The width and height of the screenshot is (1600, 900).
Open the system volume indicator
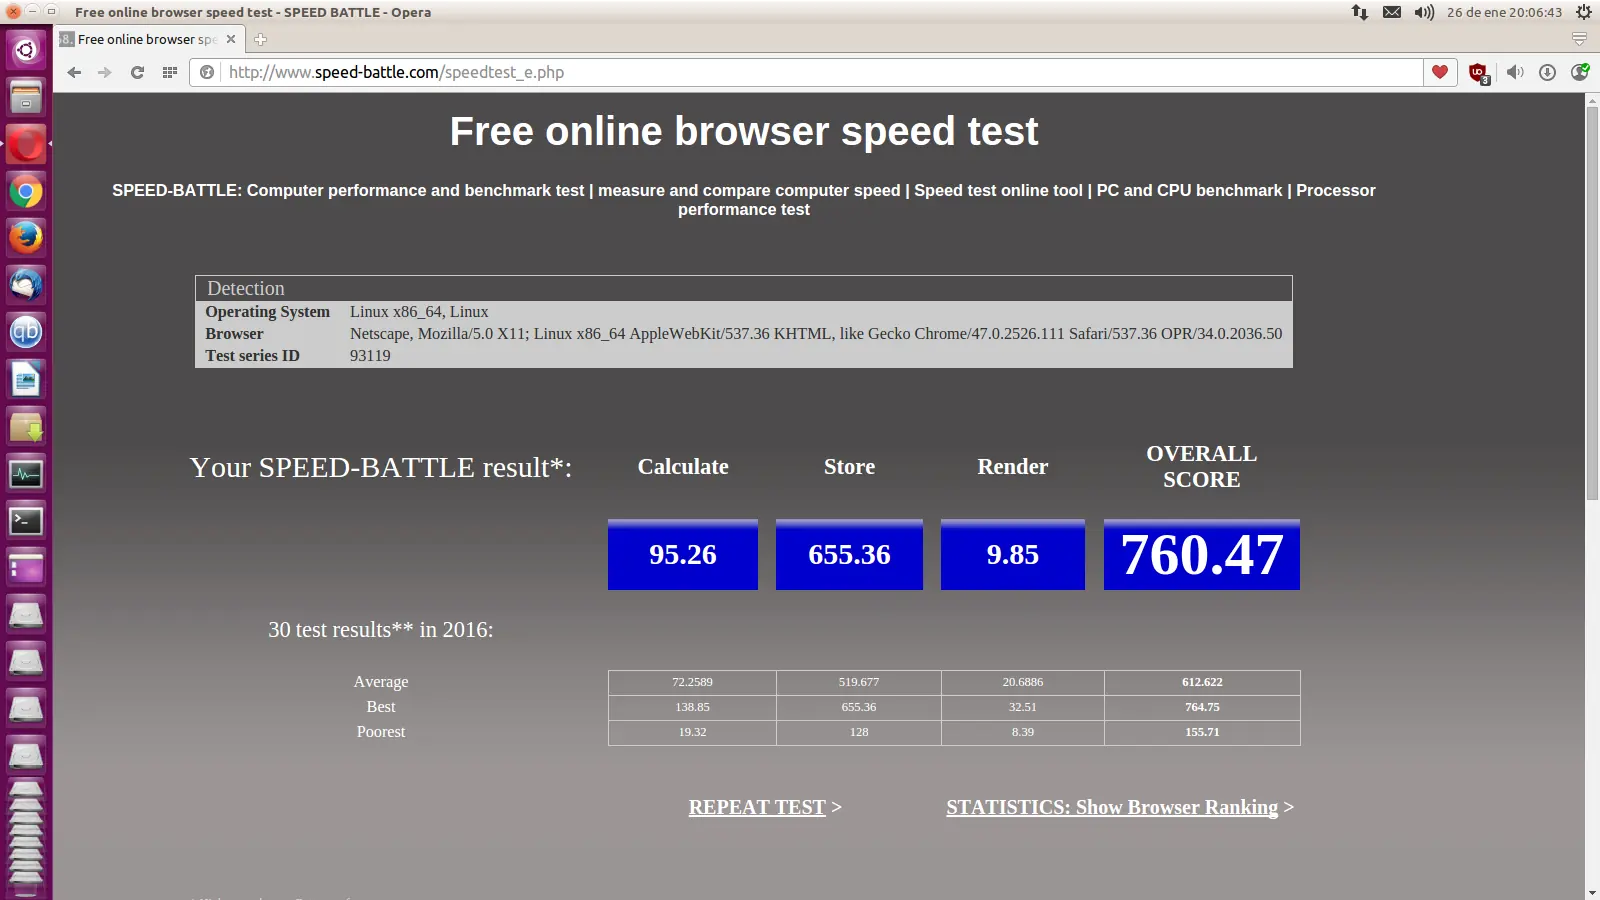(1424, 12)
